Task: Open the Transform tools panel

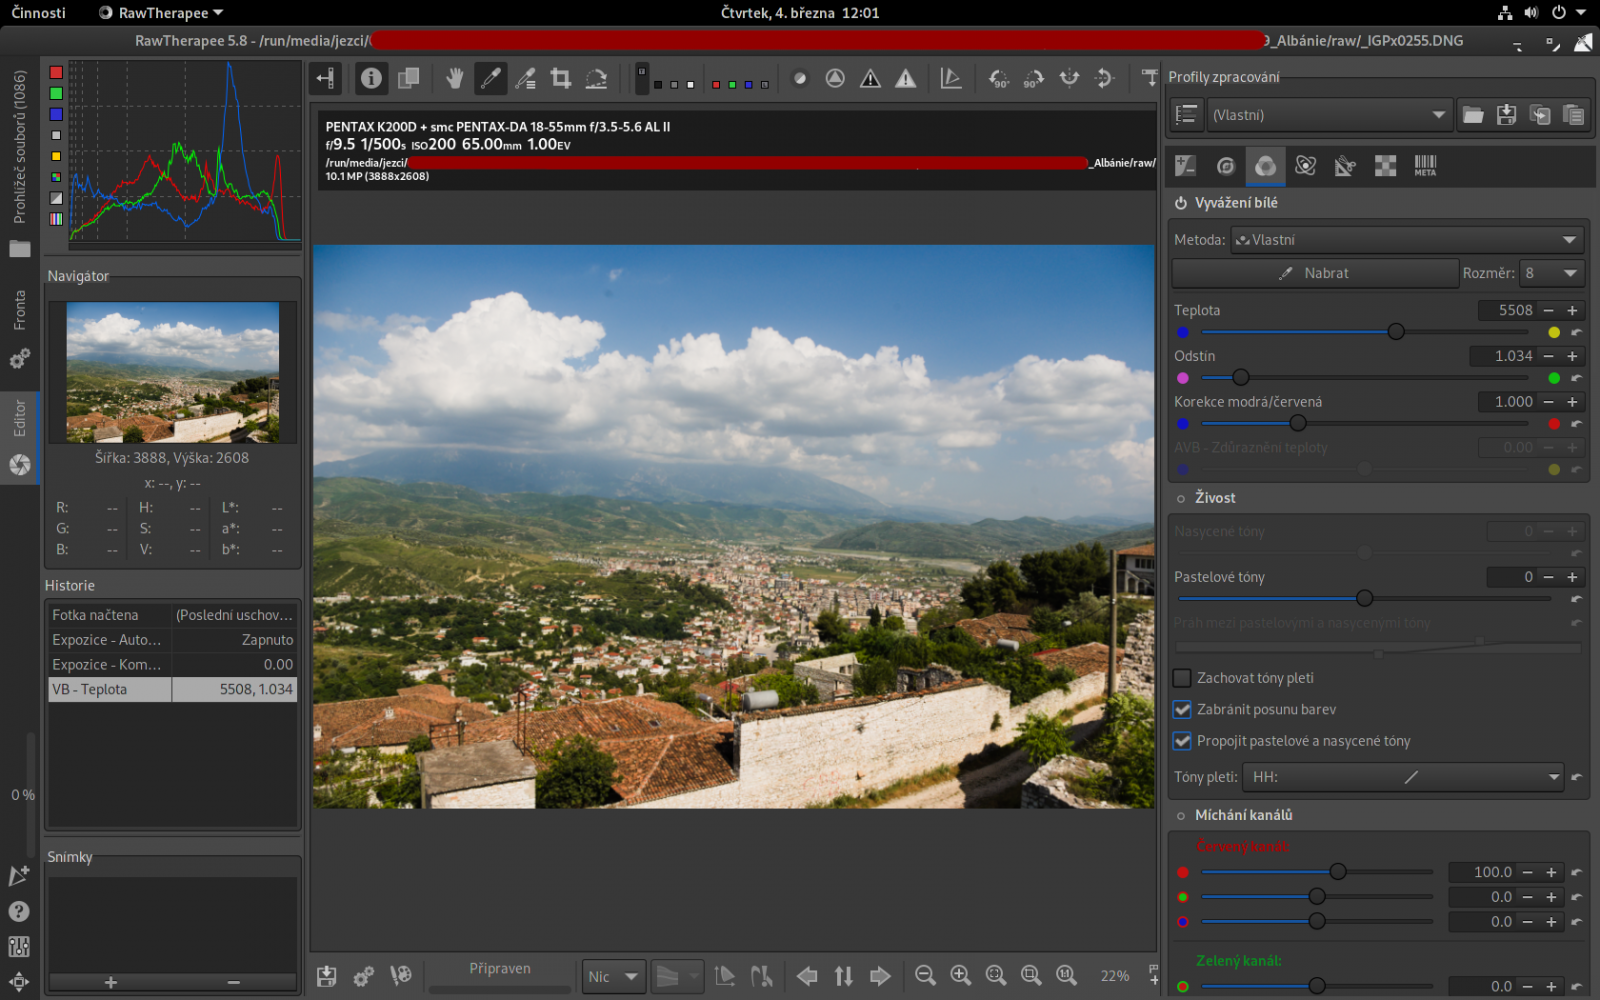Action: [1345, 166]
